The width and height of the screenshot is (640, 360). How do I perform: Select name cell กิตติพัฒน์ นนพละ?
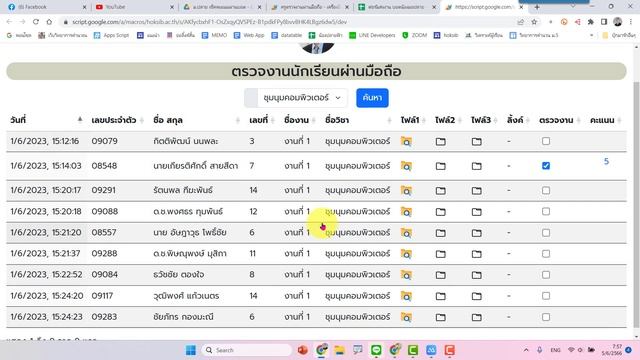pos(186,141)
